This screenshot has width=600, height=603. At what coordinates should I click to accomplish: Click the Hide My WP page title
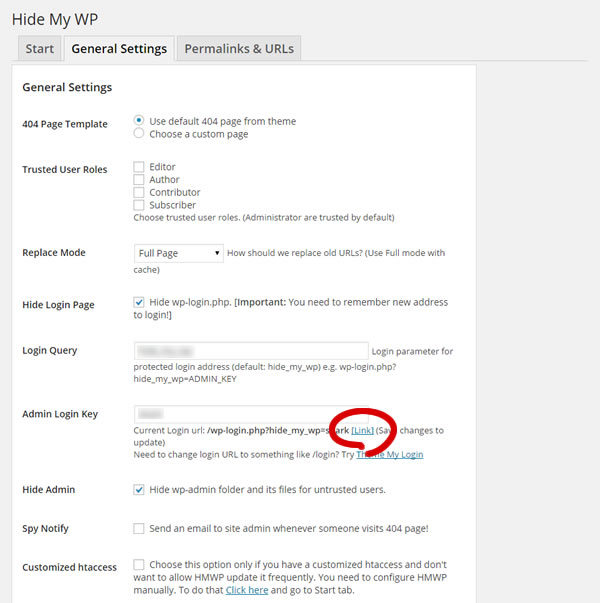click(x=55, y=19)
